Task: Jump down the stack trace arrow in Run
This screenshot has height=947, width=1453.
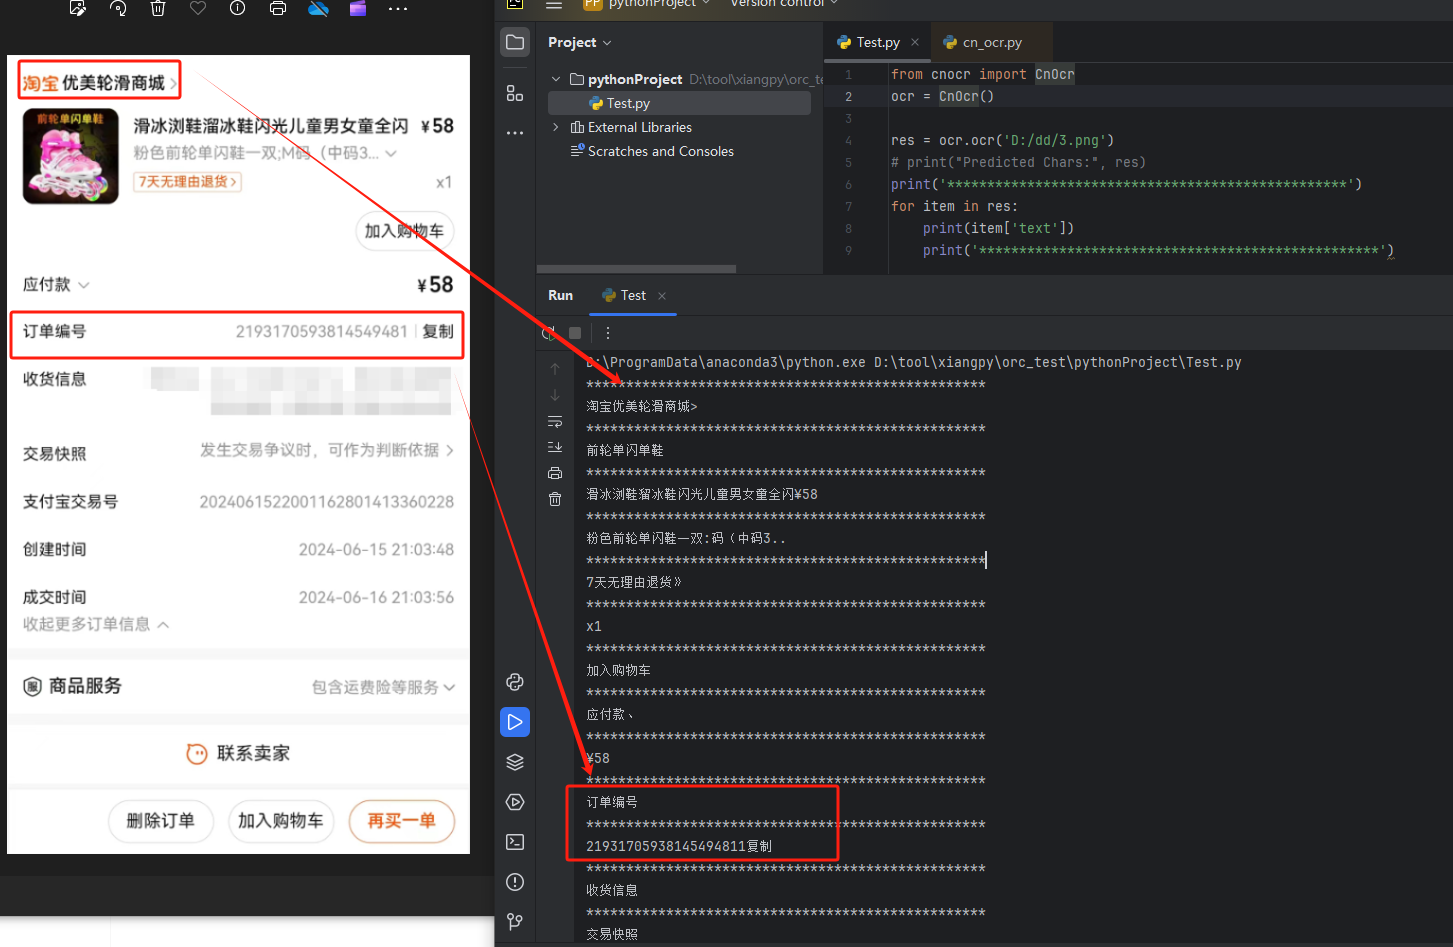Action: pyautogui.click(x=555, y=395)
